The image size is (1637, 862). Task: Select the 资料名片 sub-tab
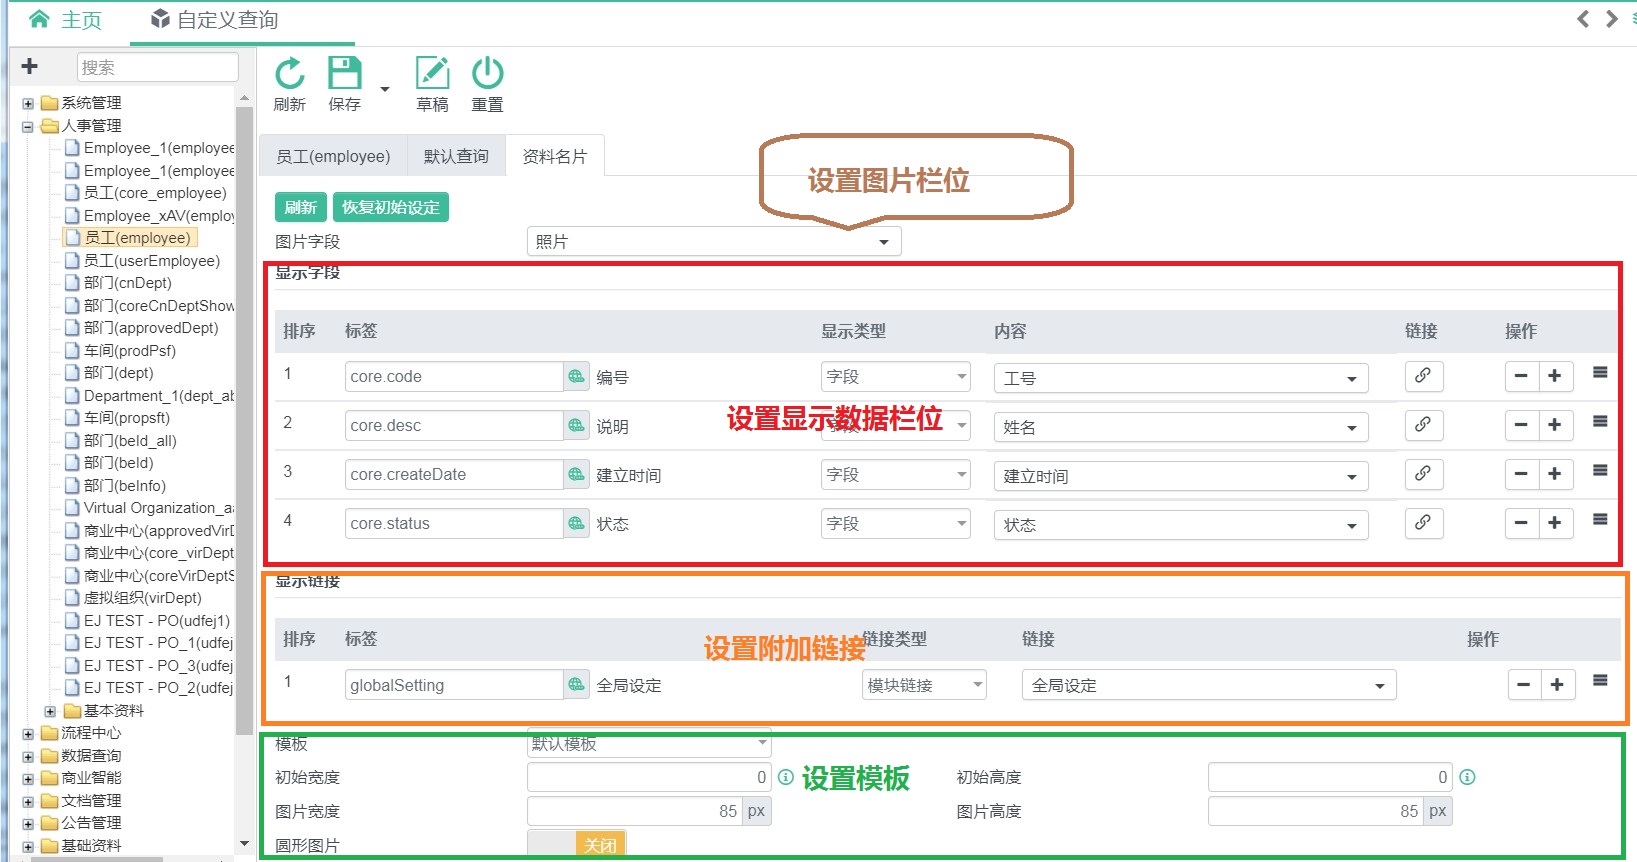tap(555, 156)
